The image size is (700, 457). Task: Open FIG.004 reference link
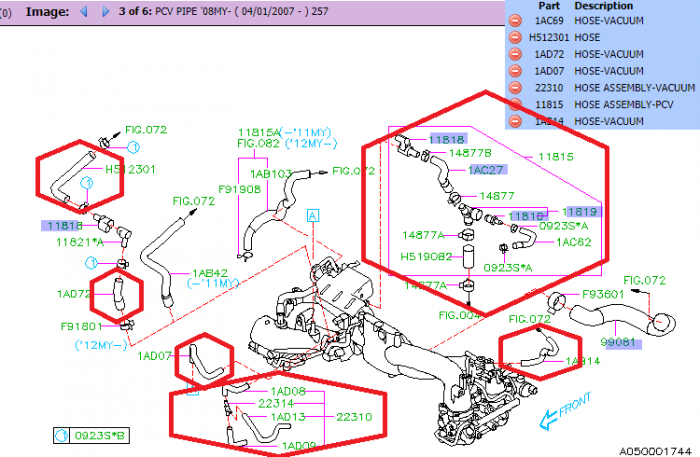(x=459, y=316)
